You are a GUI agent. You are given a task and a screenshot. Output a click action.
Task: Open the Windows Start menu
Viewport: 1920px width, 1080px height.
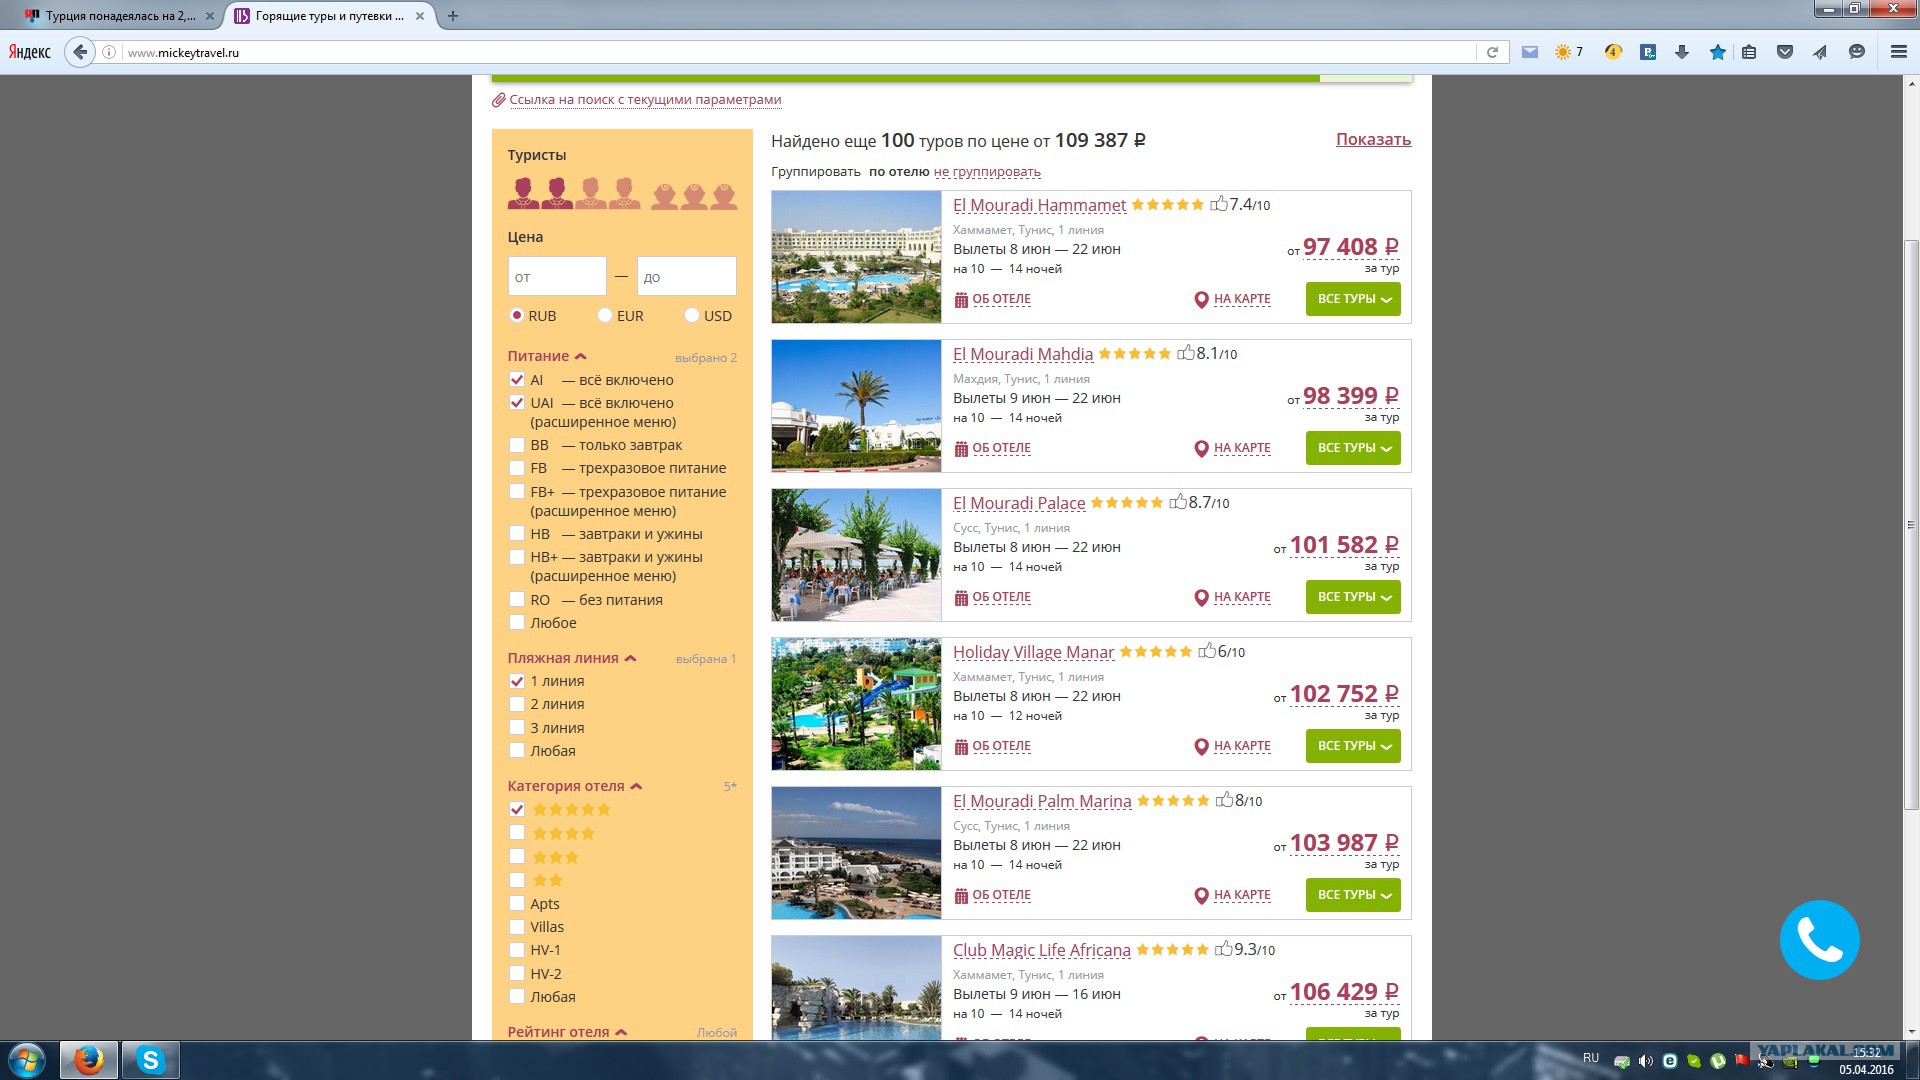27,1060
